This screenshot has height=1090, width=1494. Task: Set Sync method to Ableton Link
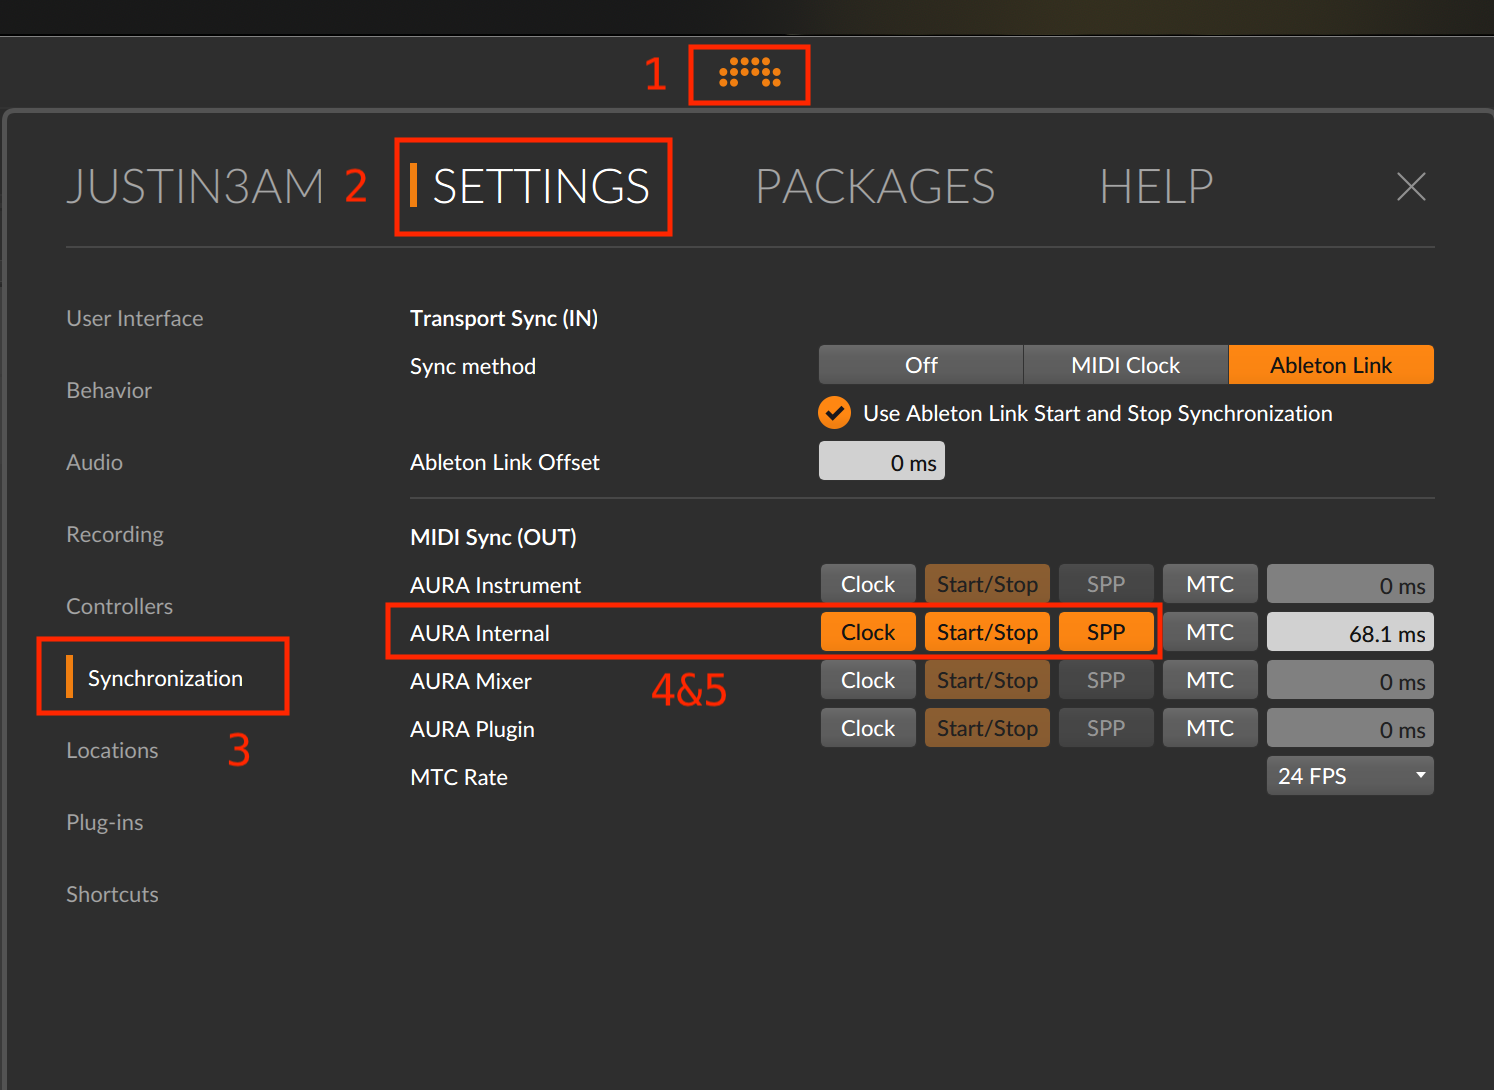click(x=1331, y=365)
